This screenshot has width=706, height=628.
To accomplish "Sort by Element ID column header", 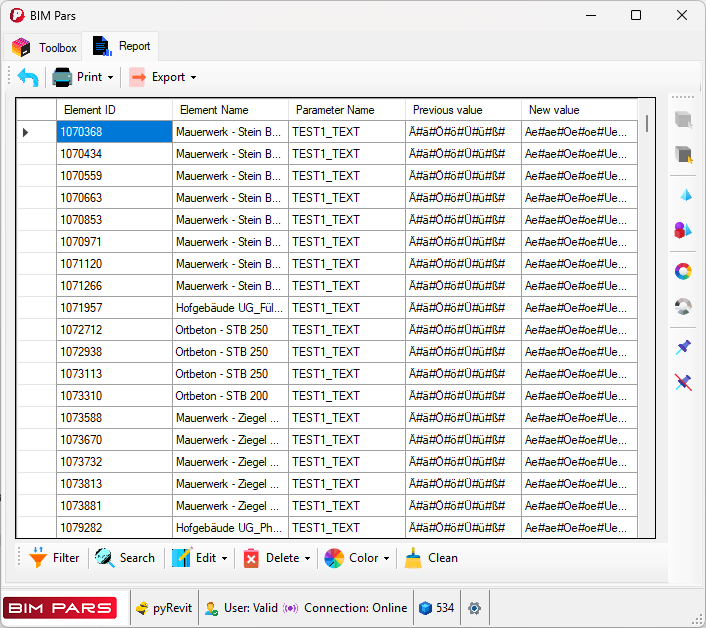I will coord(114,110).
